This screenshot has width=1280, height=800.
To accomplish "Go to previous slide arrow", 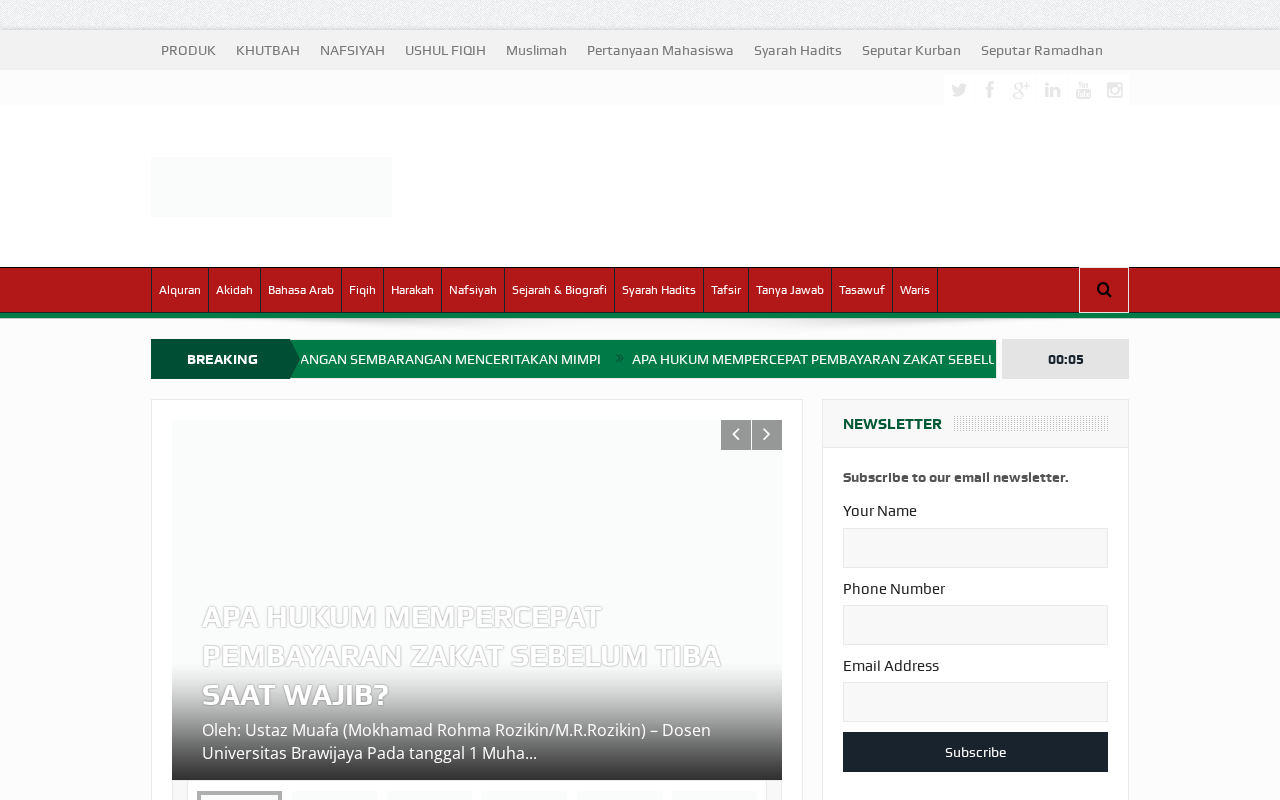I will 736,435.
